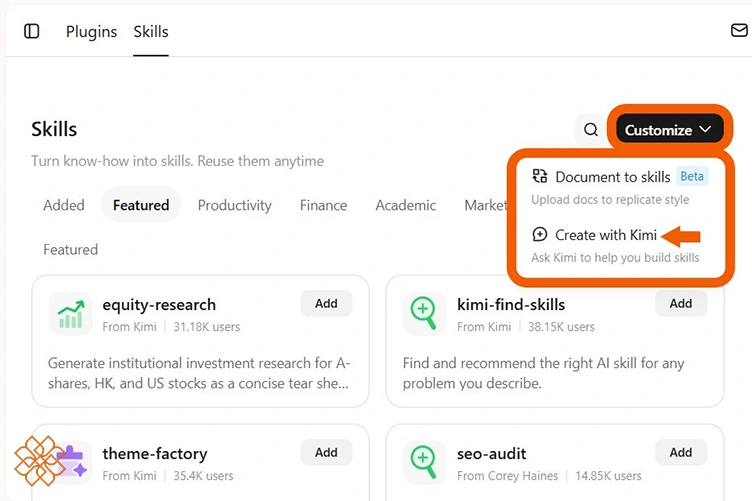The height and width of the screenshot is (501, 752).
Task: Add the kimi-find-skills skill
Action: (681, 303)
